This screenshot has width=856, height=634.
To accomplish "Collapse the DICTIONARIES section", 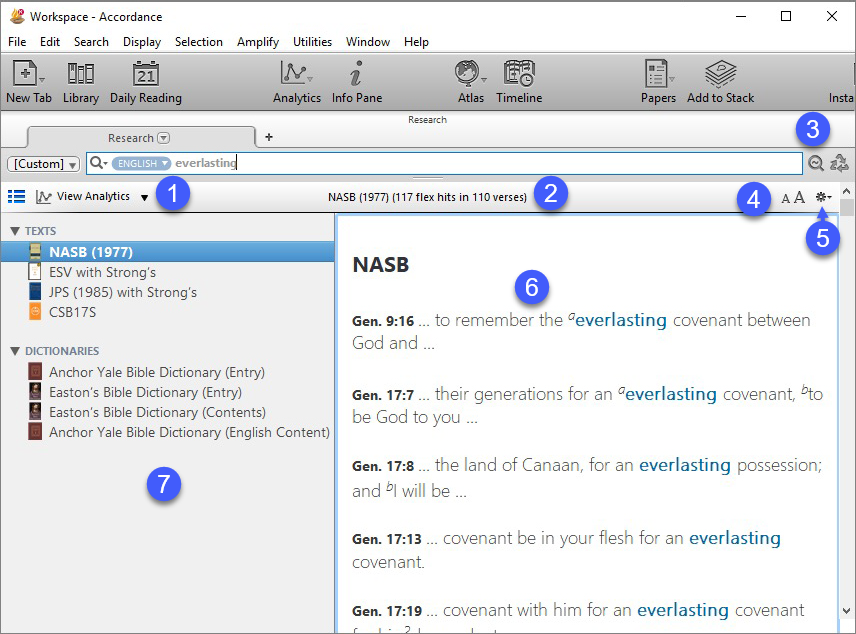I will coord(15,351).
